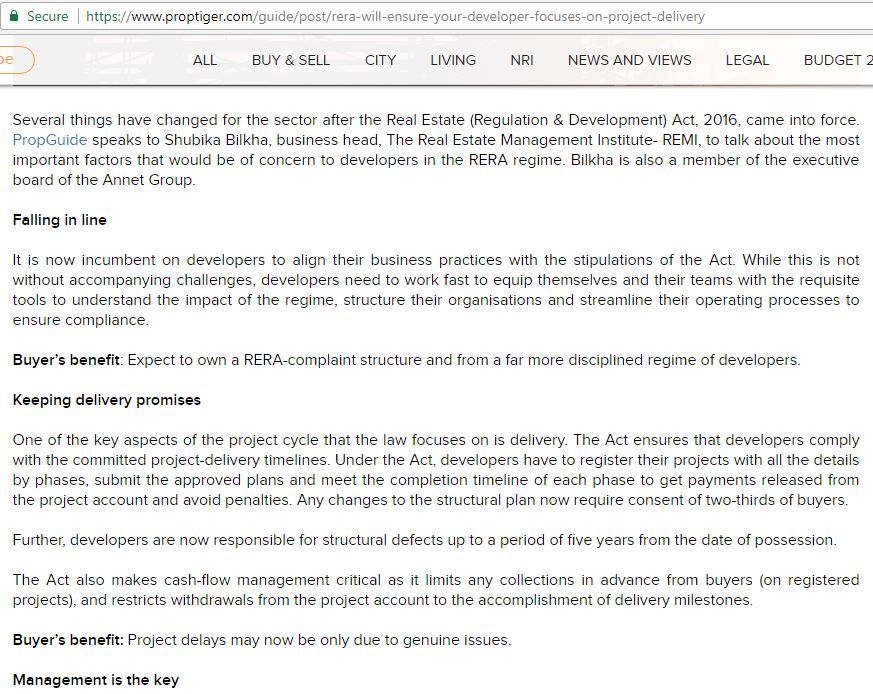
Task: Click the green secure padlock icon
Action: point(14,16)
